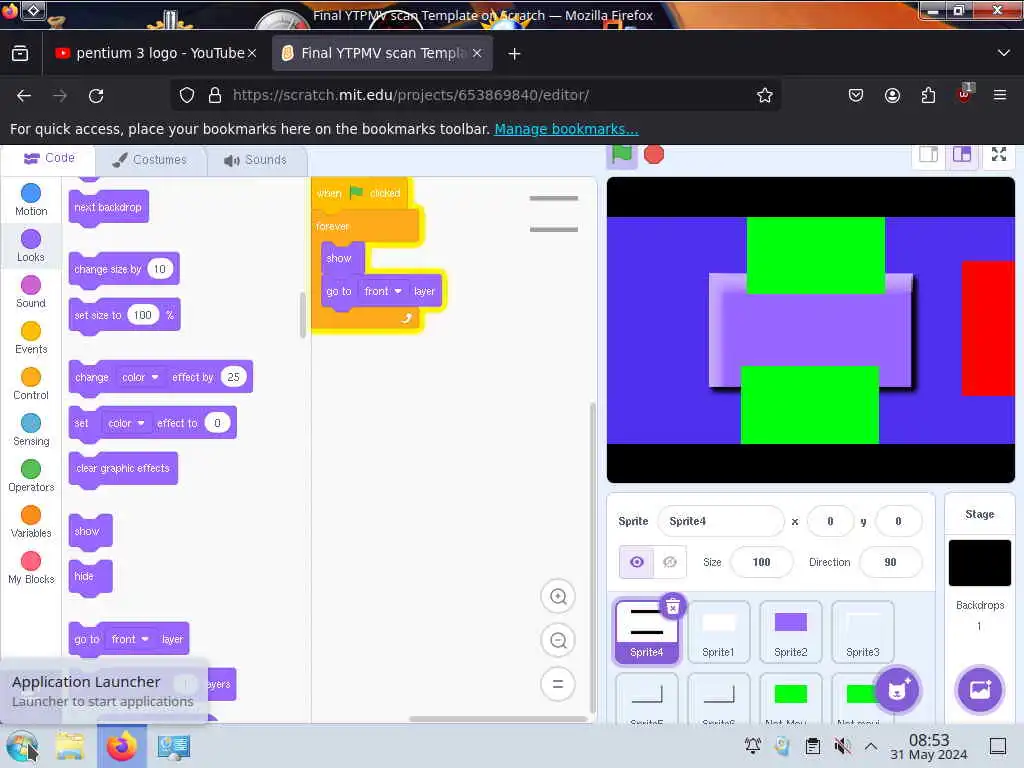Click the next backdrop block
This screenshot has height=768, width=1024.
pyautogui.click(x=108, y=208)
